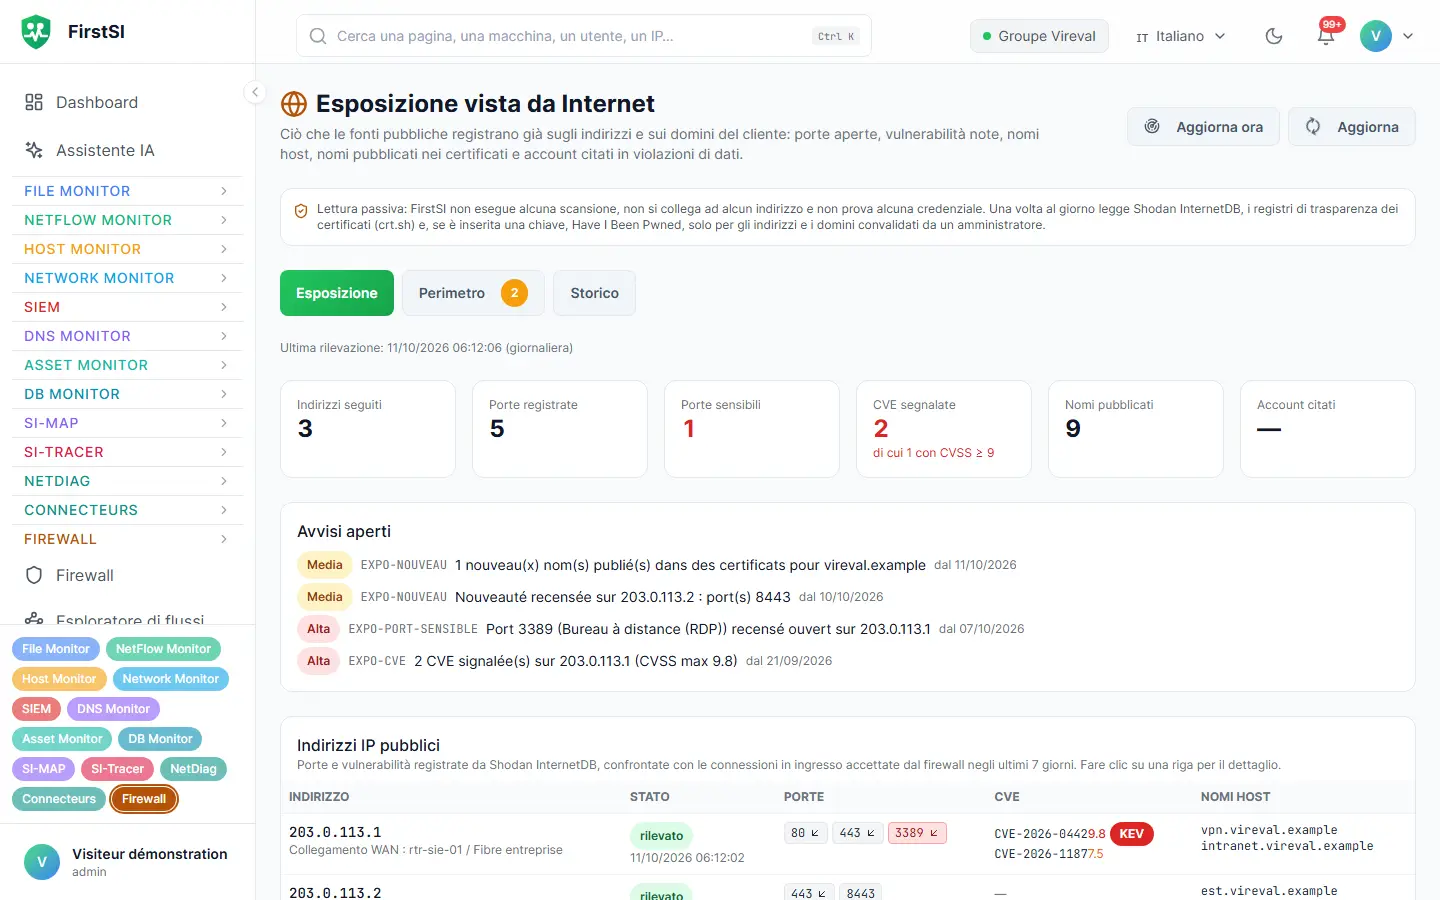Click the FirstSI shield logo

(x=36, y=32)
